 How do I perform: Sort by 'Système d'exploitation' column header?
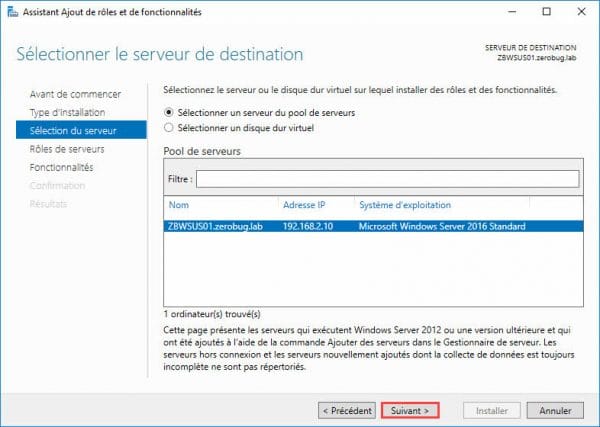pos(405,205)
